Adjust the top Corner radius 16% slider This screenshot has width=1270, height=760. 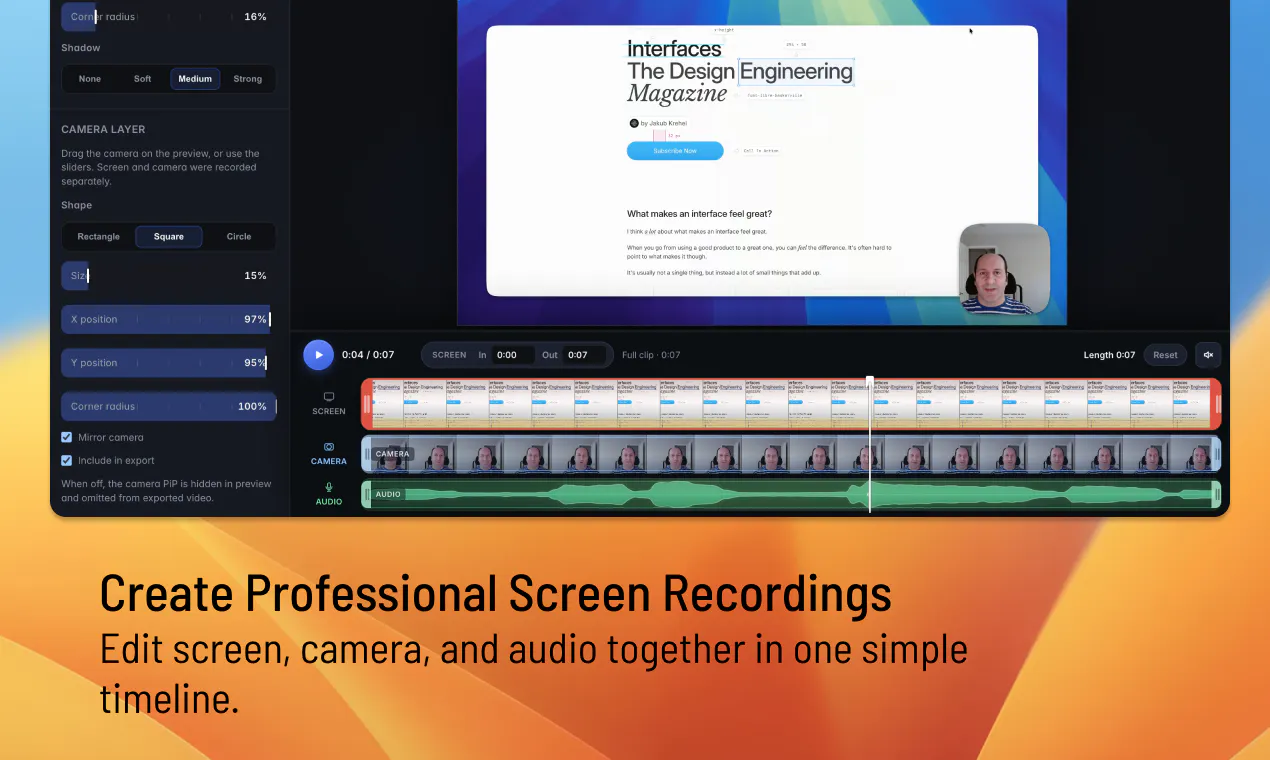(x=168, y=17)
